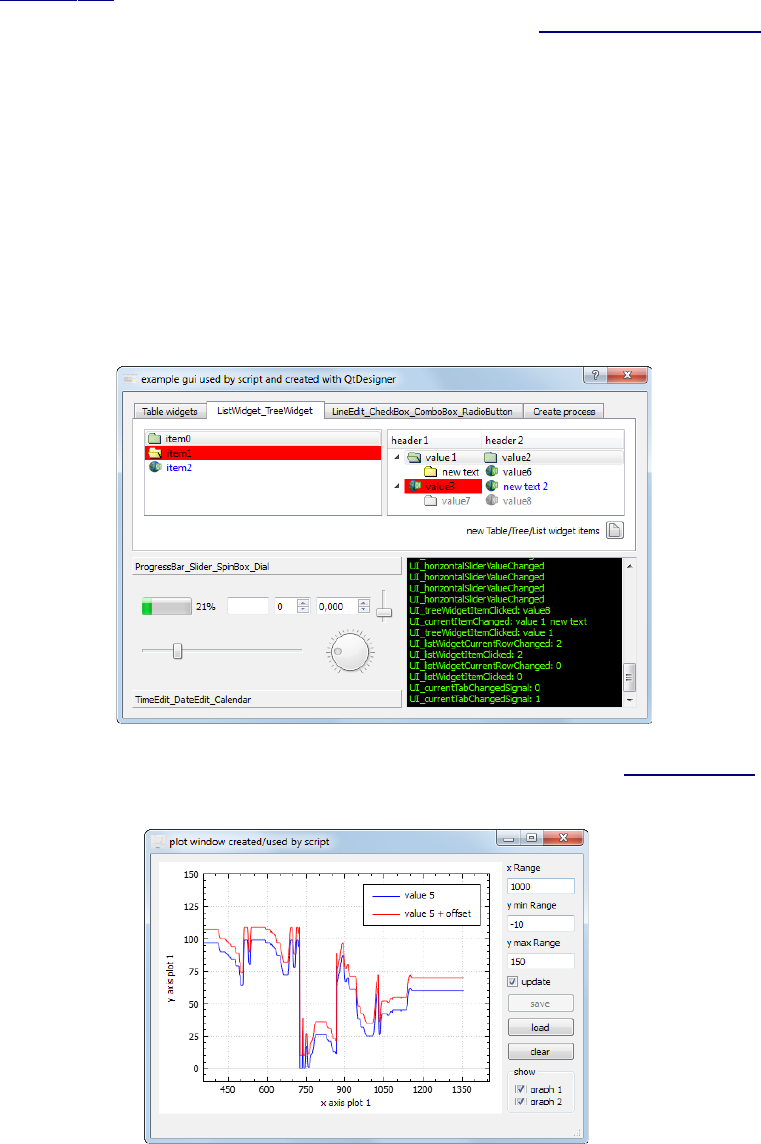761x1144 pixels.
Task: Click the globe icon beside item2
Action: pyautogui.click(x=155, y=467)
